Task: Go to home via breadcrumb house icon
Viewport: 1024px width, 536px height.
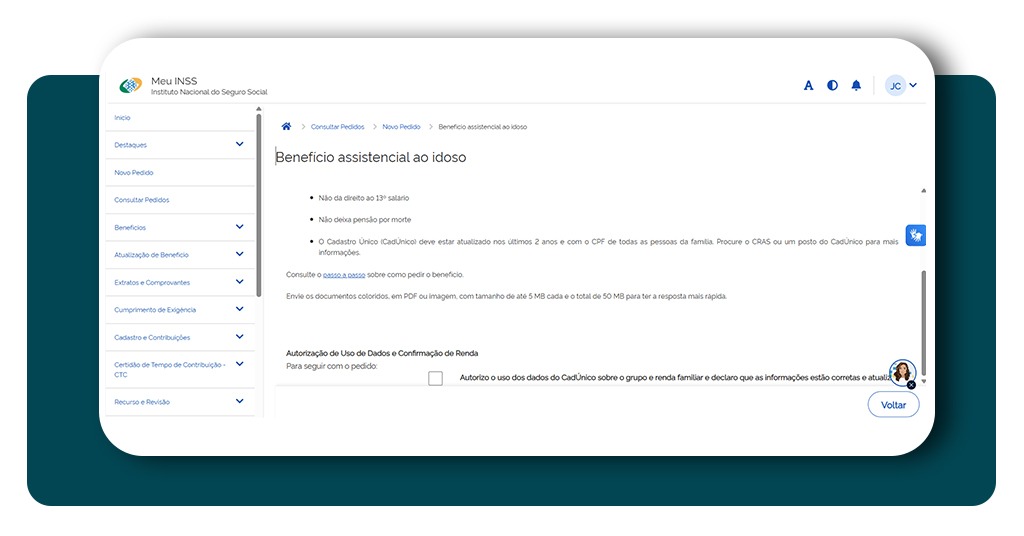Action: coord(286,126)
